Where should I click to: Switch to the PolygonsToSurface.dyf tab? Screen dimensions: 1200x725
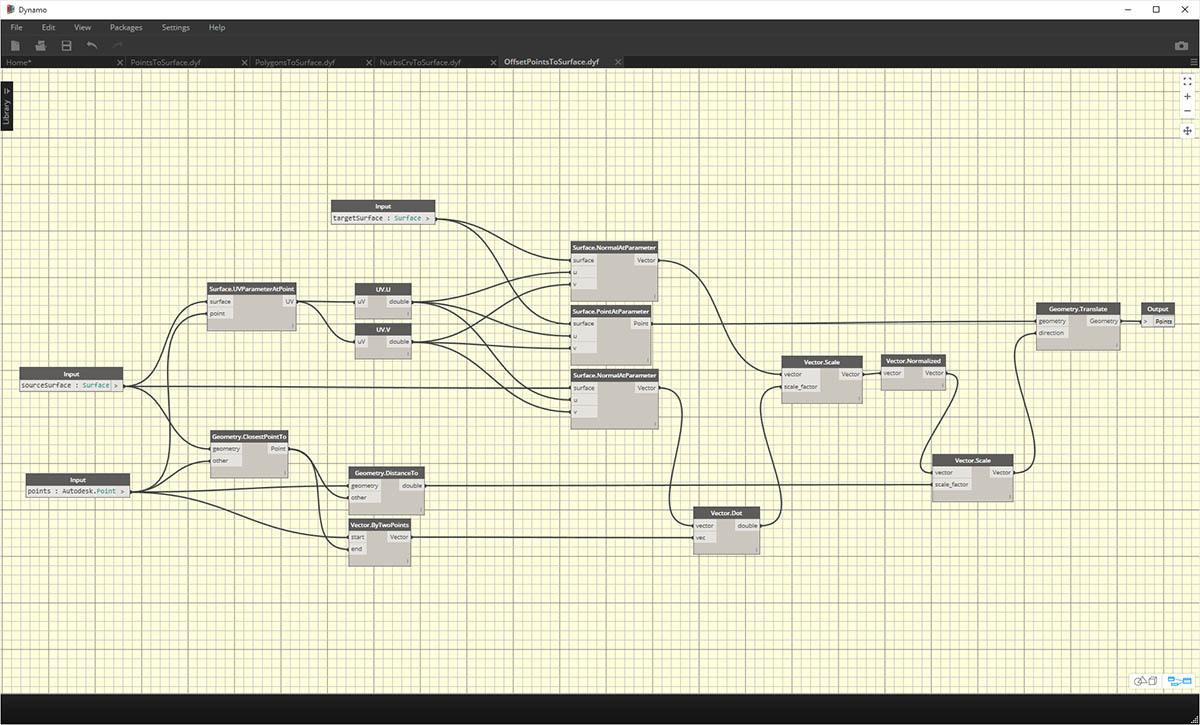pyautogui.click(x=295, y=62)
